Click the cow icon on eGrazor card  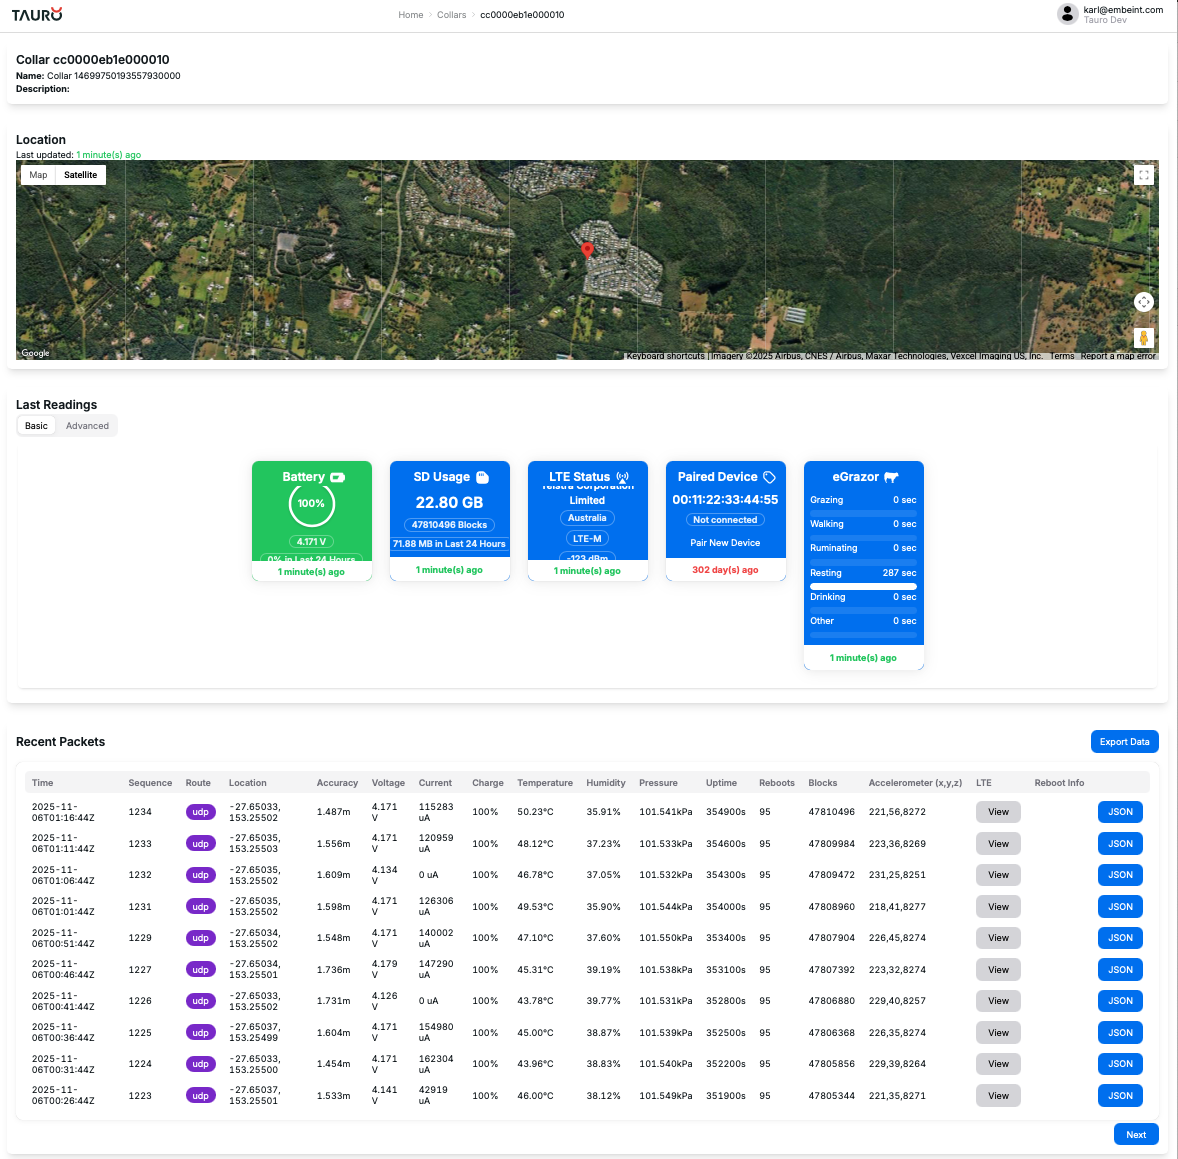[891, 477]
